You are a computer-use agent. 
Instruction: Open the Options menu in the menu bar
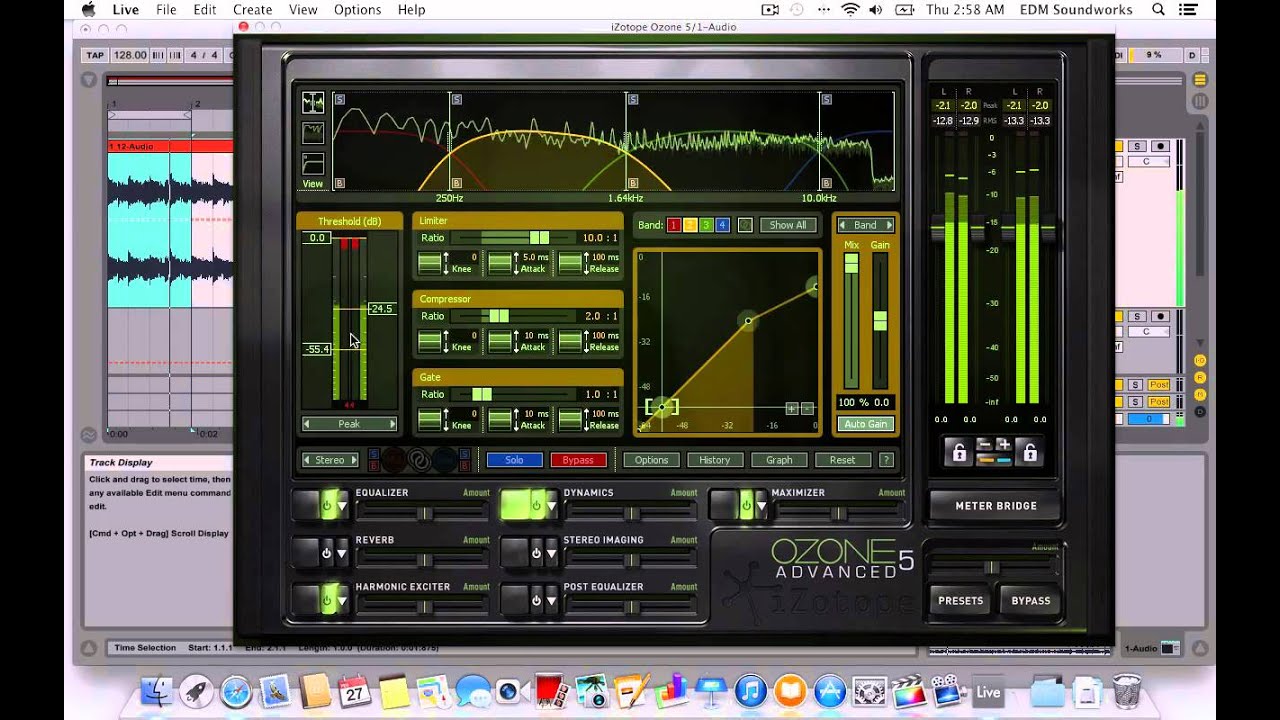point(357,10)
